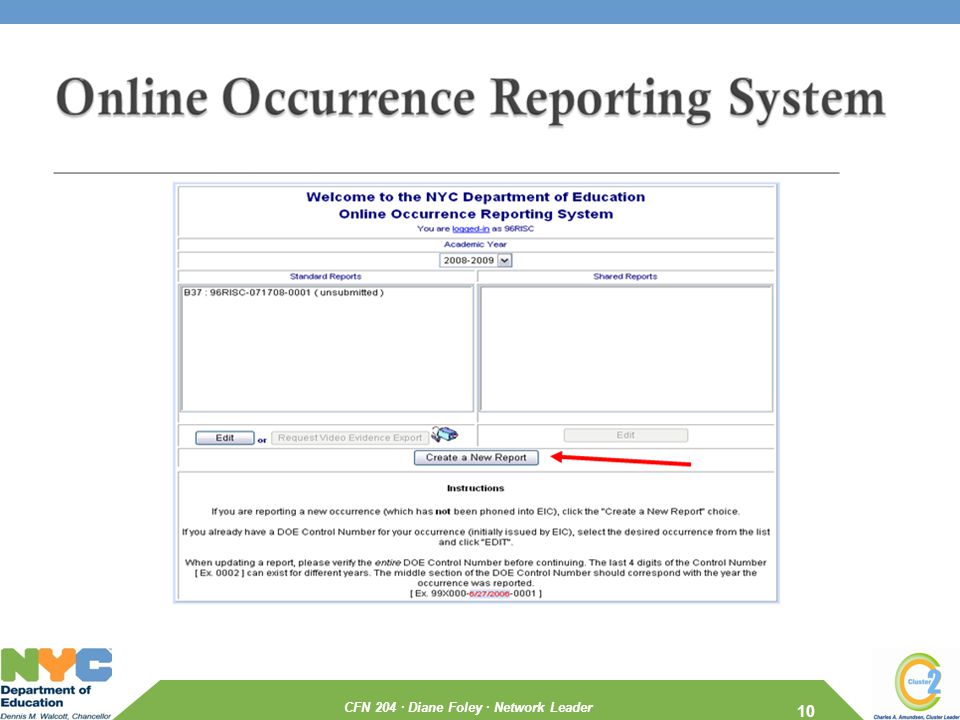Click the CFN 204 Diane Foley footer text

coord(468,707)
